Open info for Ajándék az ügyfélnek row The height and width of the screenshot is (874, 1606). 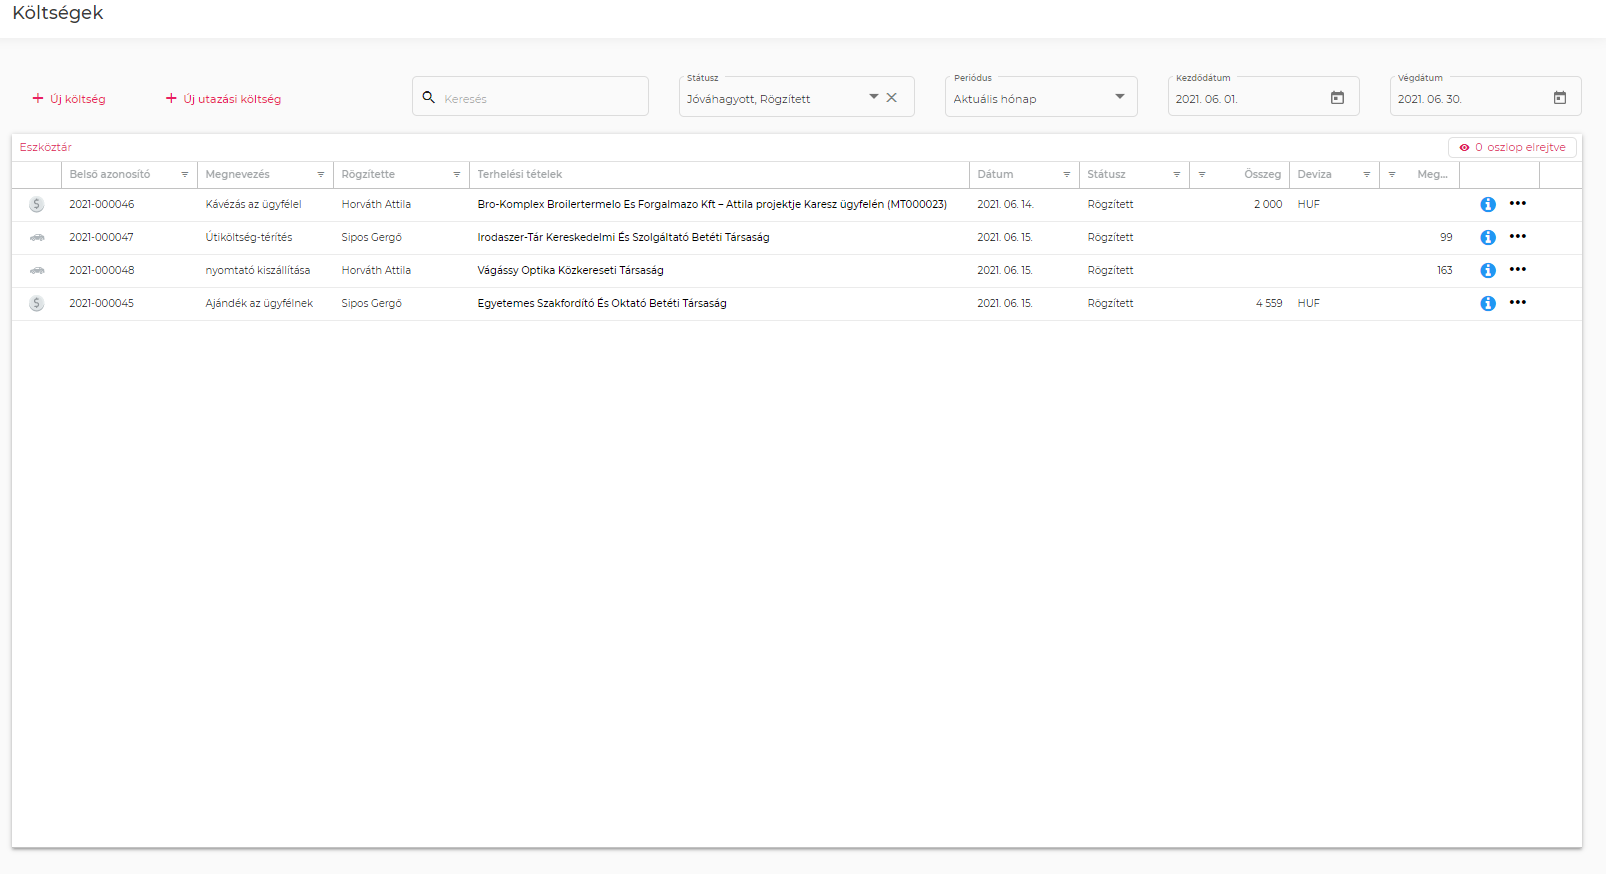pos(1488,303)
